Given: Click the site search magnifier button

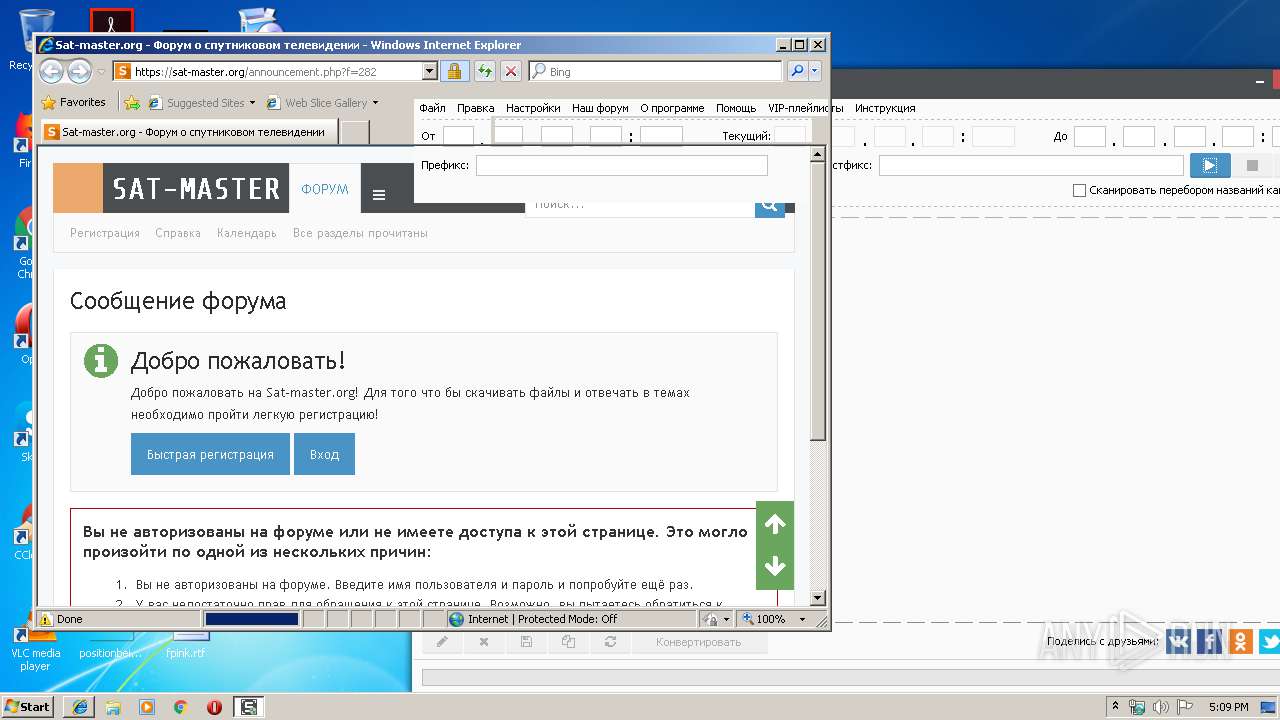Looking at the screenshot, I should pyautogui.click(x=770, y=205).
